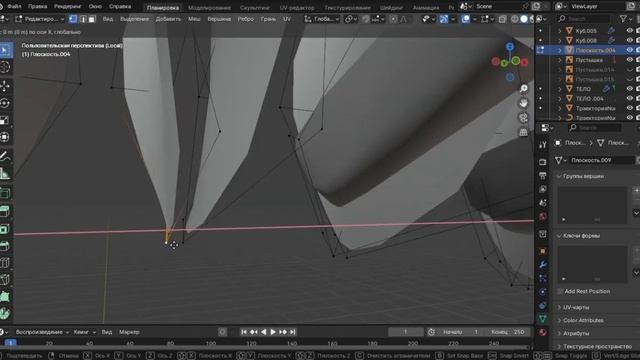The height and width of the screenshot is (360, 640).
Task: Expand Куб.008 in outliner
Action: point(560,40)
